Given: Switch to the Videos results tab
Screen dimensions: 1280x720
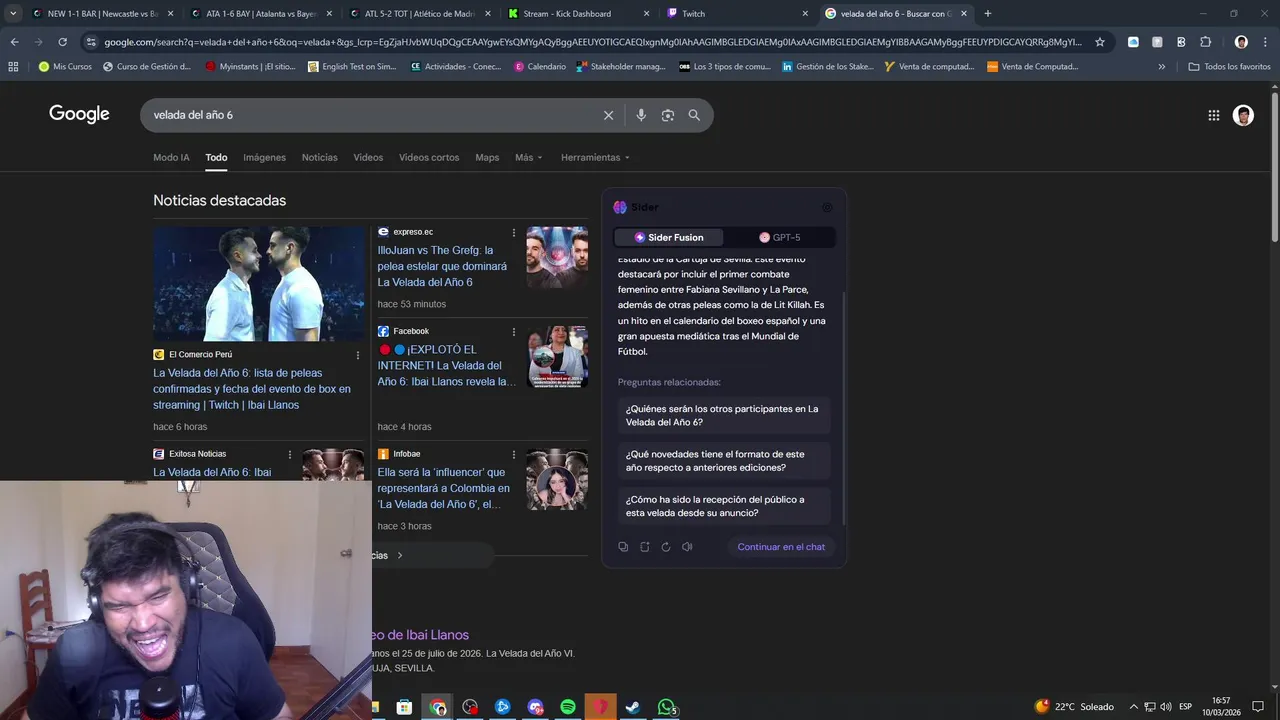Looking at the screenshot, I should click(x=368, y=158).
